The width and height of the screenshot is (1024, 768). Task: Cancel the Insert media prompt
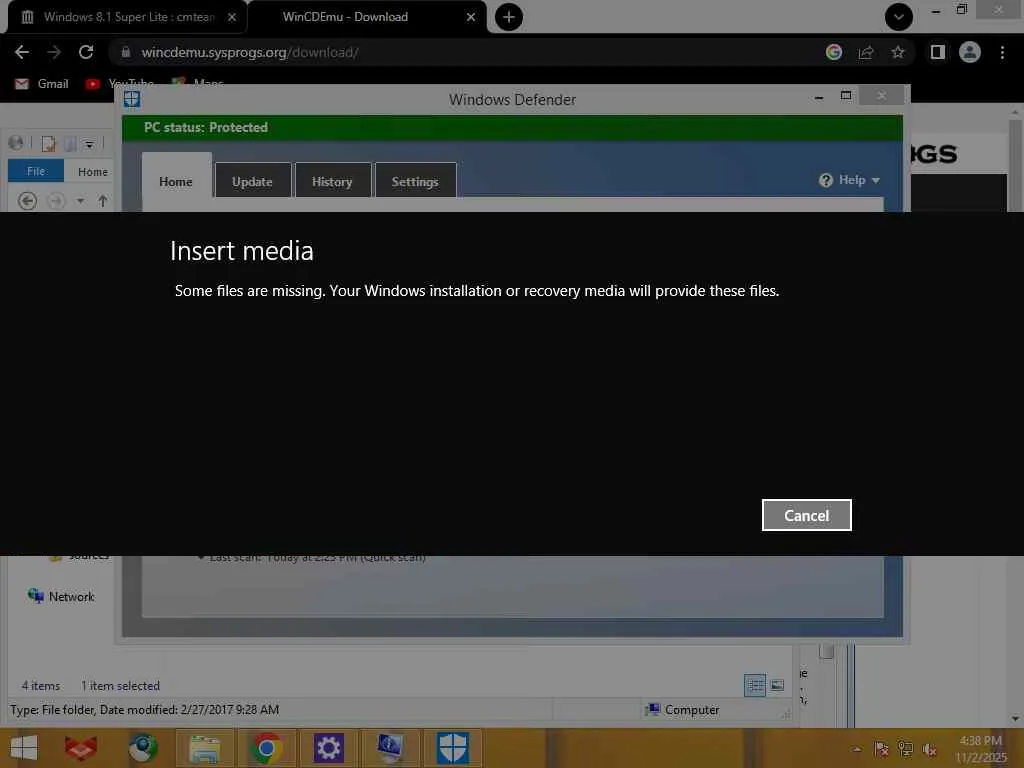(x=807, y=515)
